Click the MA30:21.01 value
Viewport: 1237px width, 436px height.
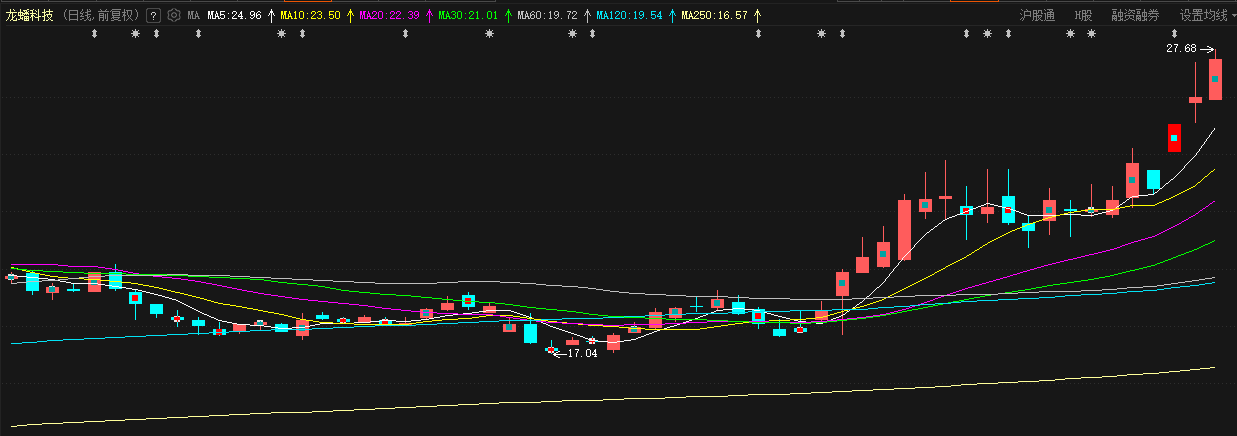[468, 15]
